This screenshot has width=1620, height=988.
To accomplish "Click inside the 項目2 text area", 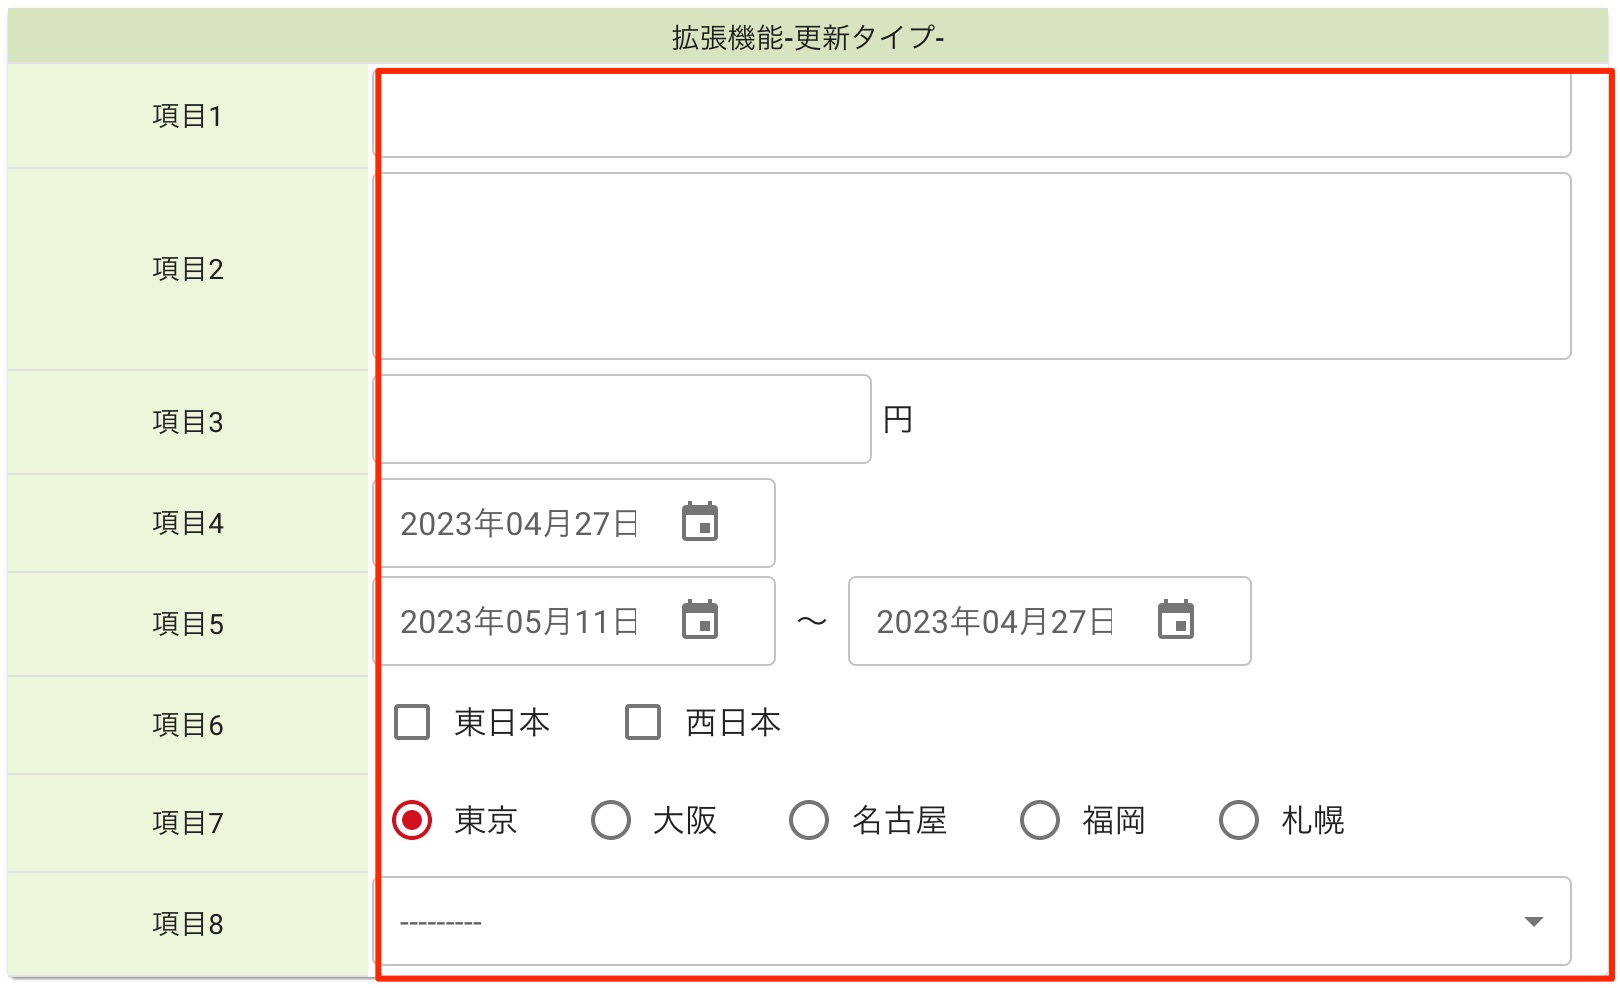I will (x=972, y=266).
